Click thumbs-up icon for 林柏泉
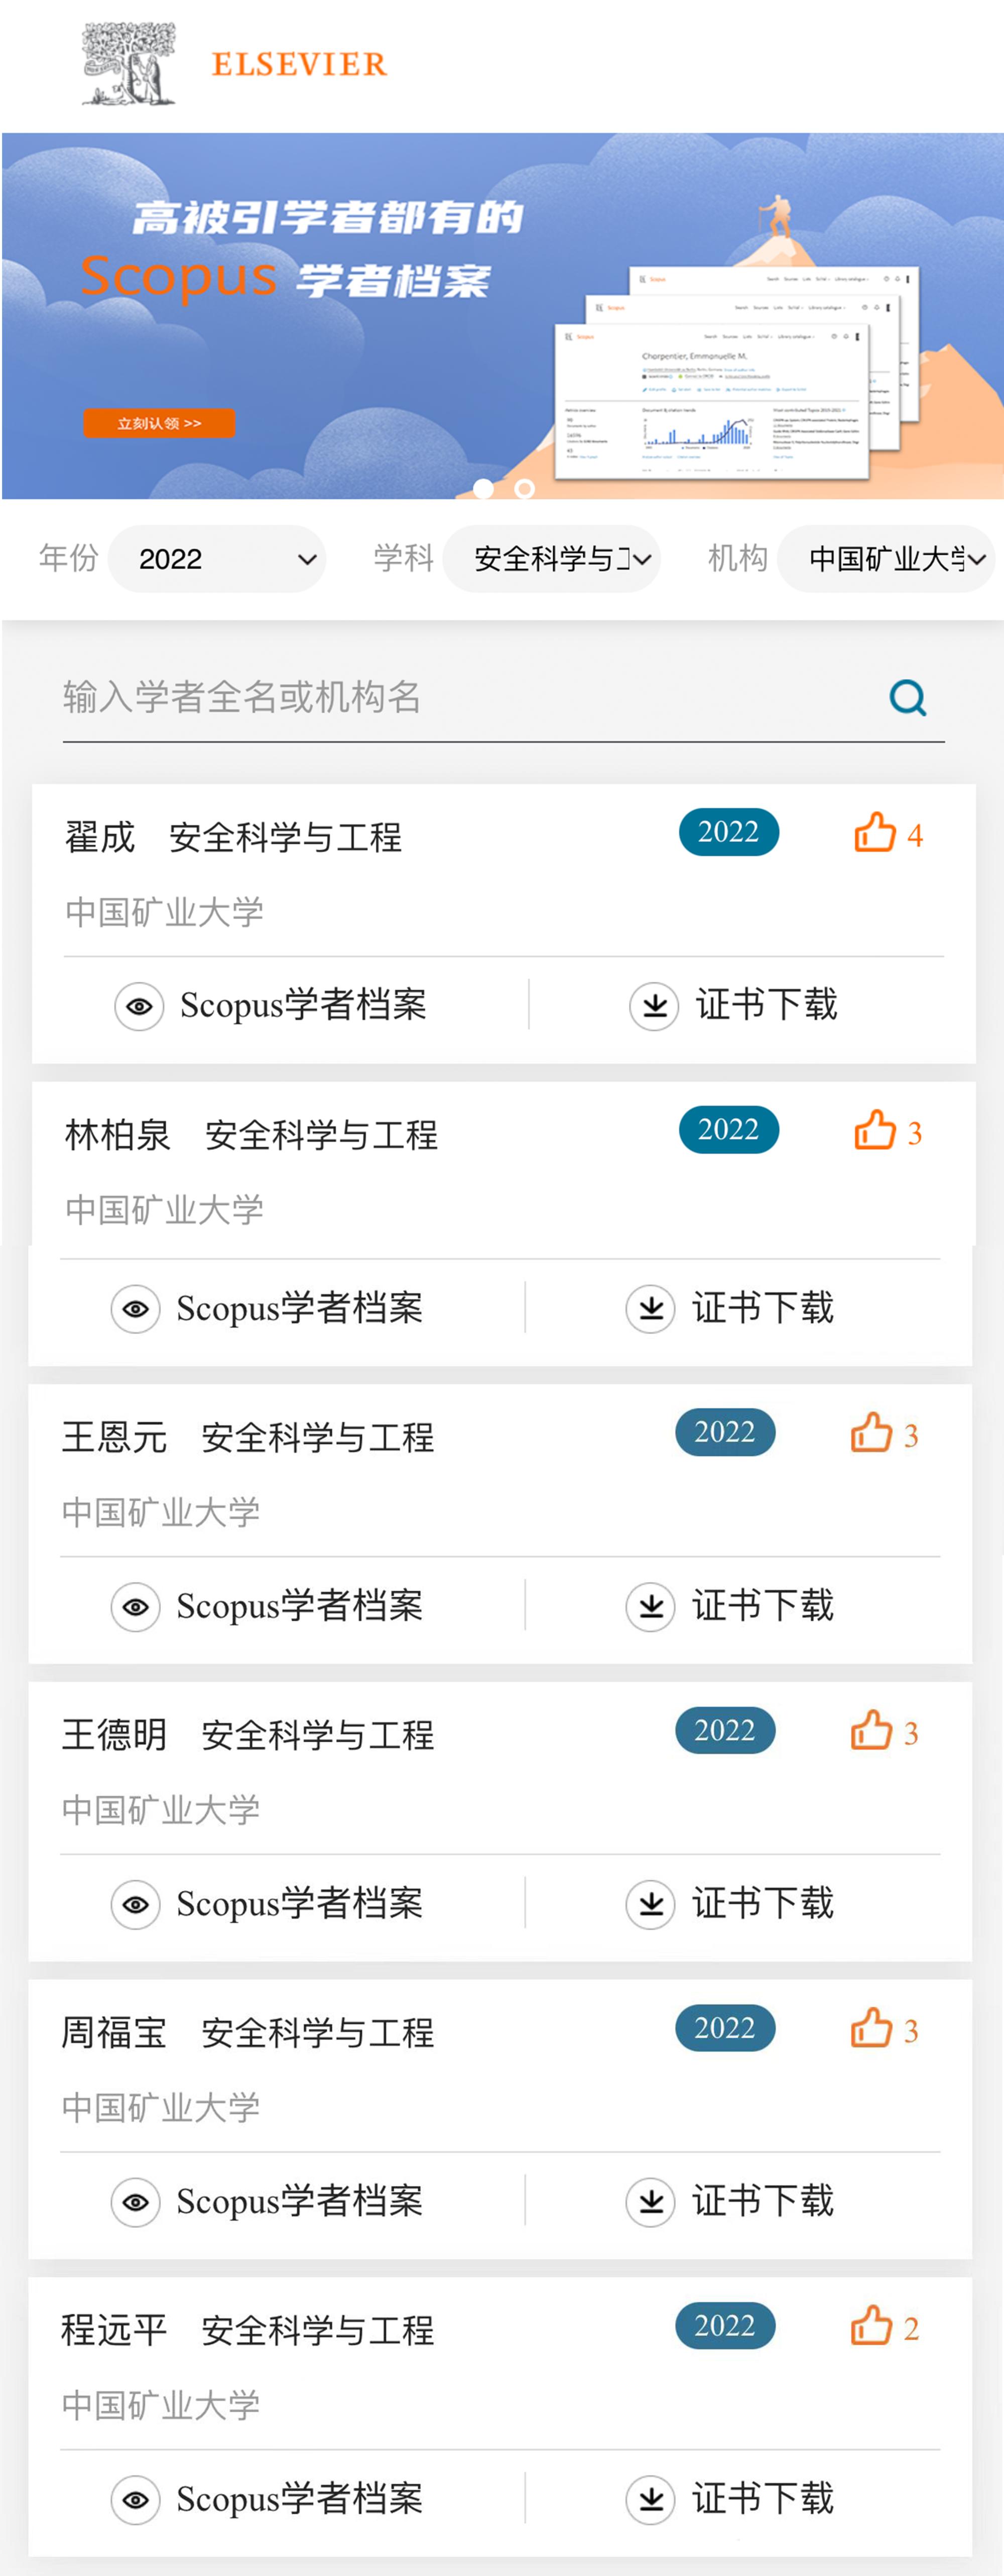This screenshot has height=2576, width=1004. point(874,1130)
